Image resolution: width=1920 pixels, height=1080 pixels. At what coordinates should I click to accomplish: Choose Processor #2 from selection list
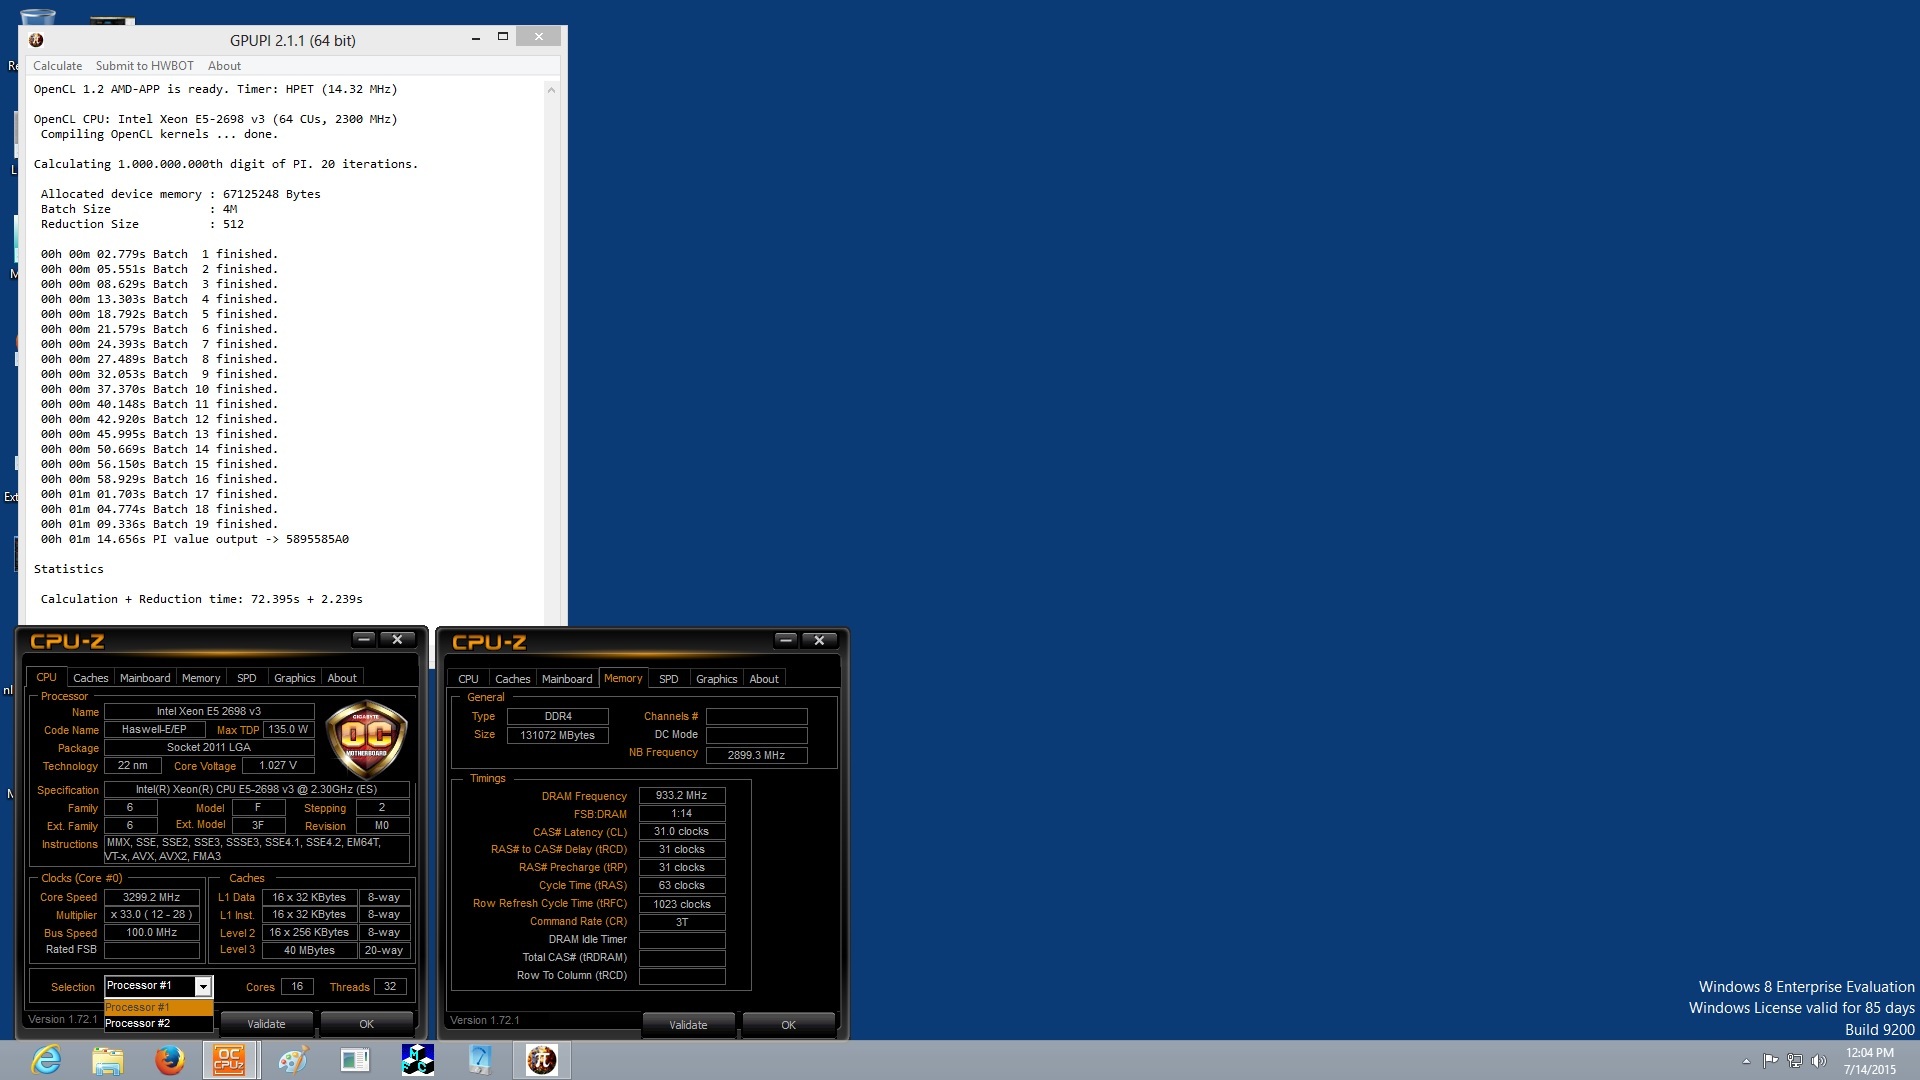pos(158,1023)
